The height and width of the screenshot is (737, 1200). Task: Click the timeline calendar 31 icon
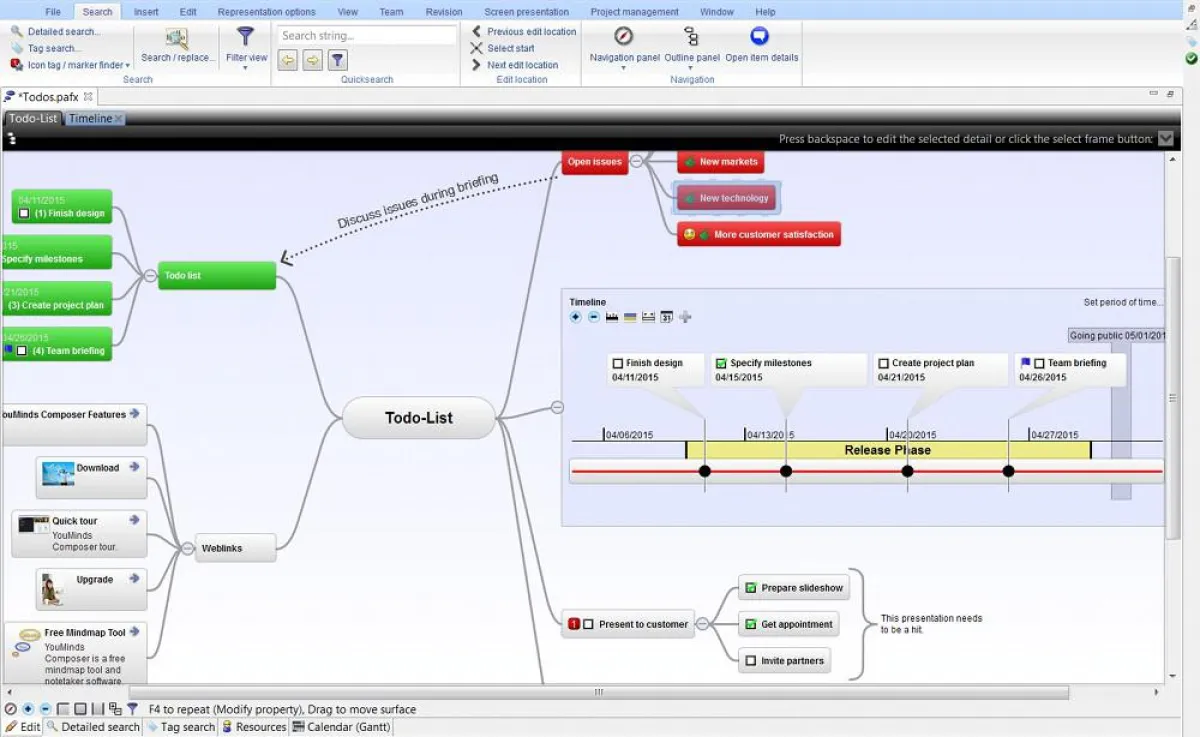point(667,317)
